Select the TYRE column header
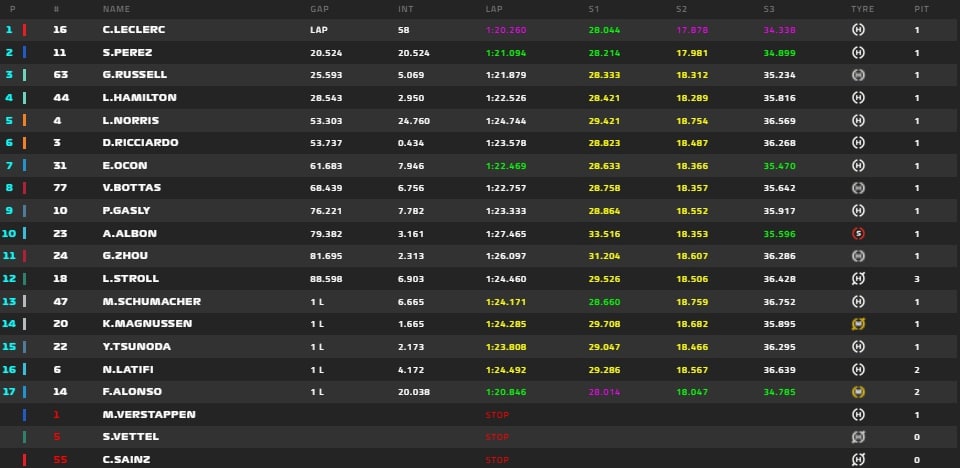This screenshot has width=960, height=468. (x=863, y=9)
